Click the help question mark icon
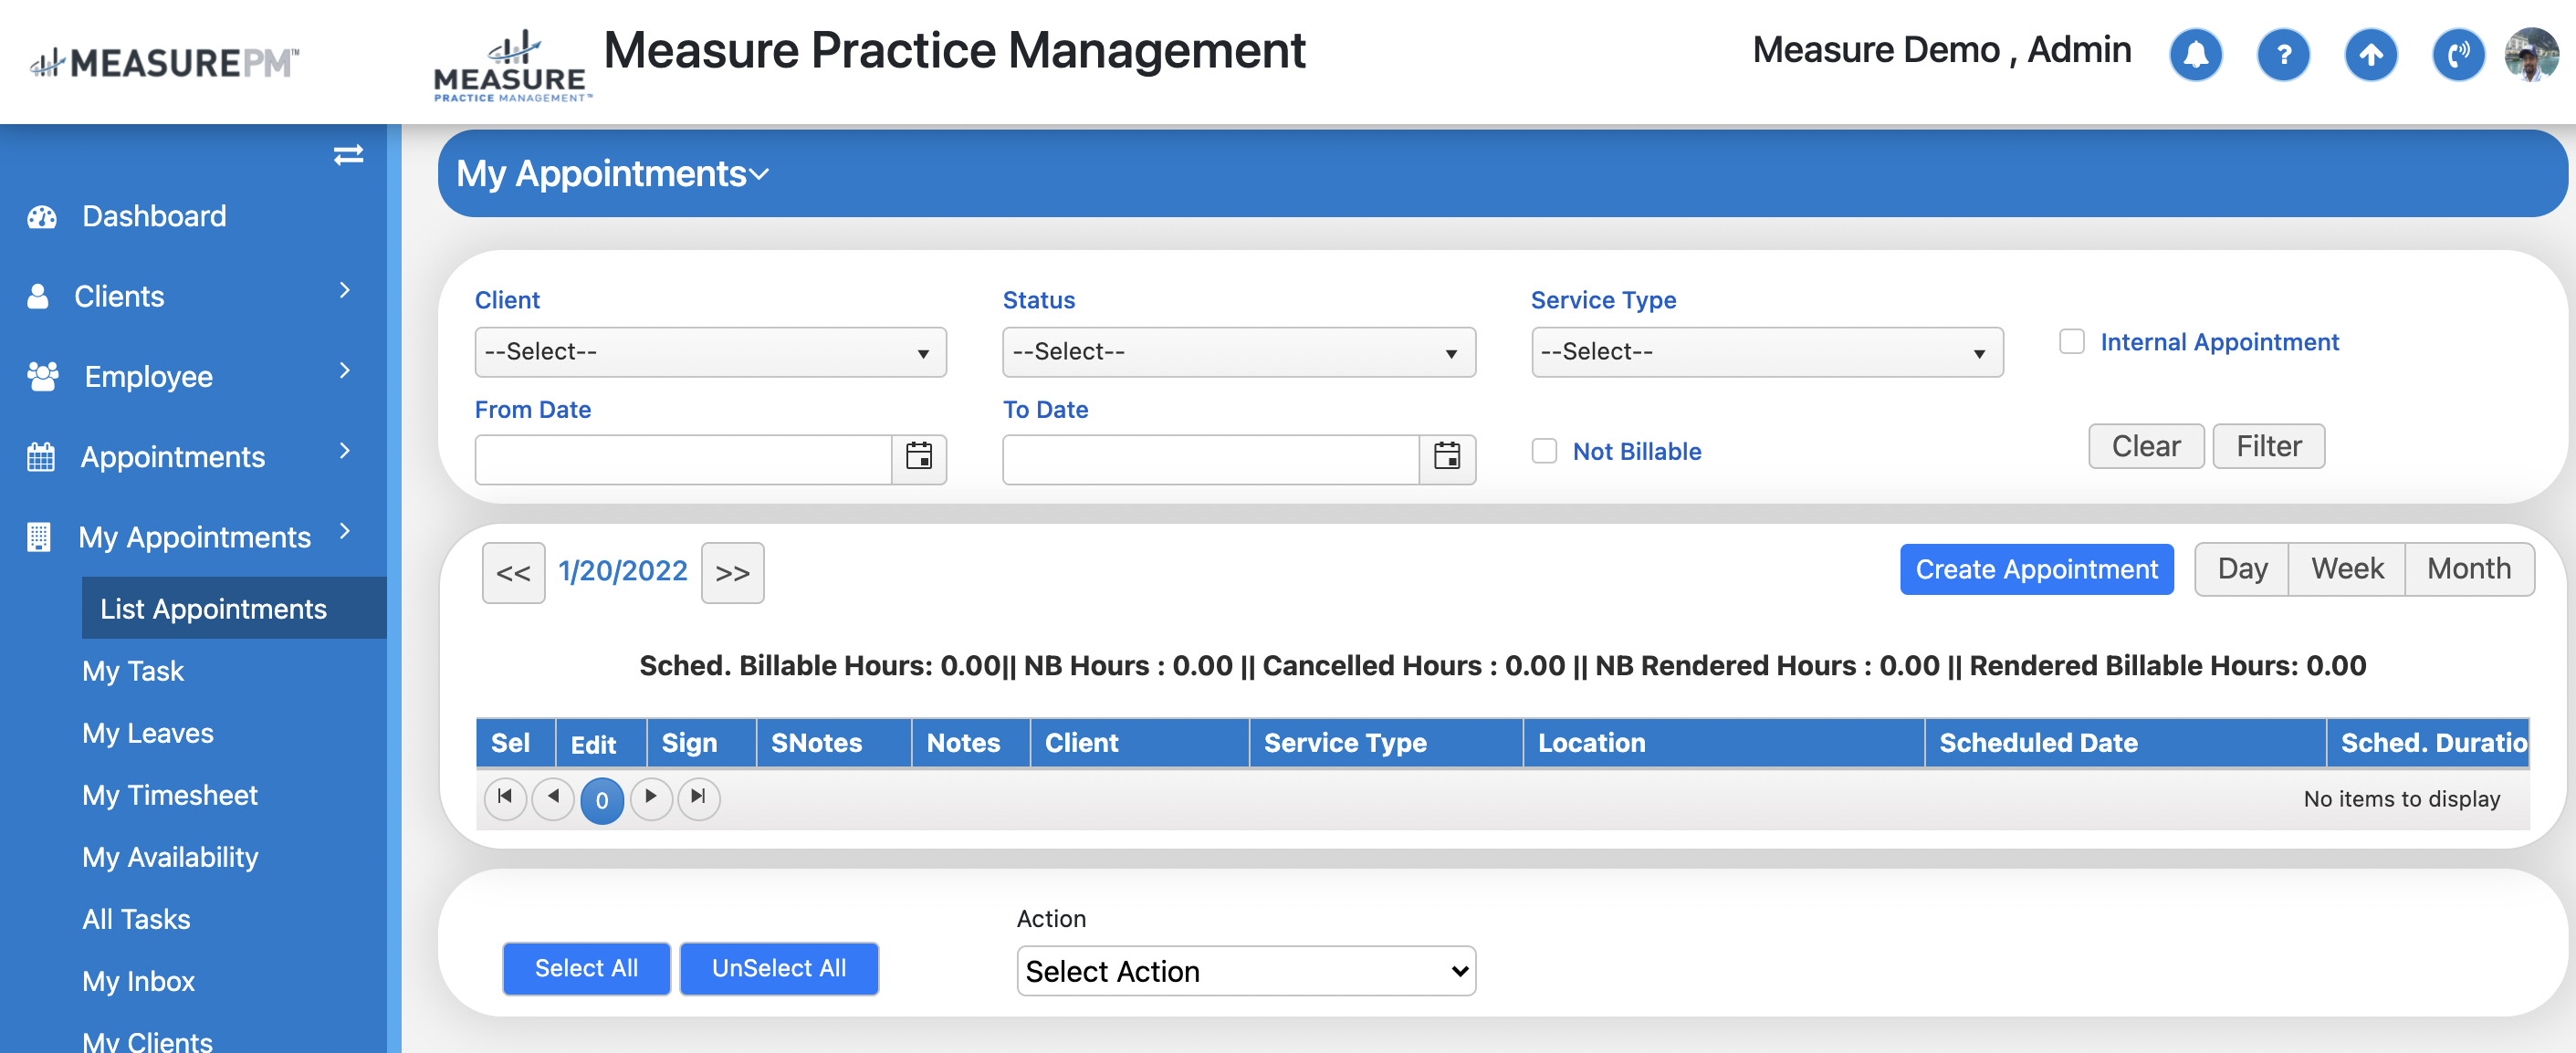2576x1053 pixels. (2282, 55)
